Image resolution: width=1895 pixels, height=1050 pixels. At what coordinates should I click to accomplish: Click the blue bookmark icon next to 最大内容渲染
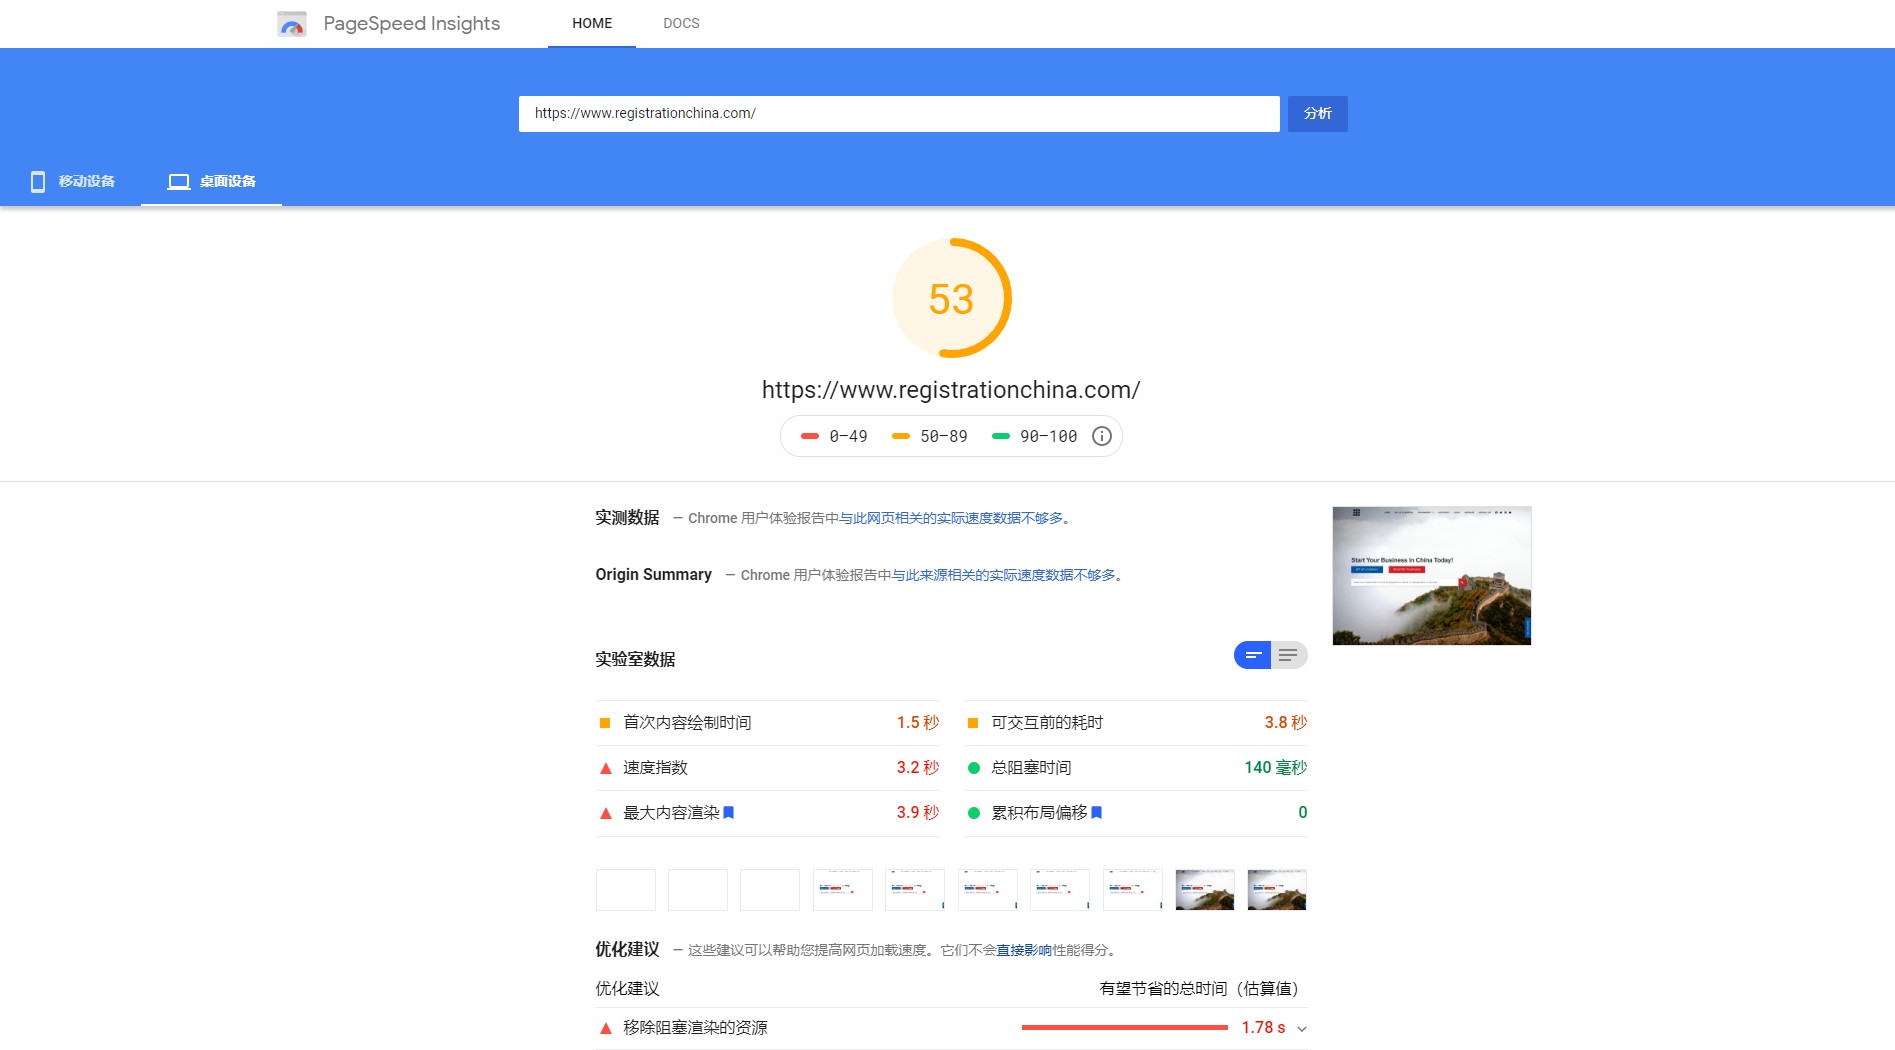(728, 812)
